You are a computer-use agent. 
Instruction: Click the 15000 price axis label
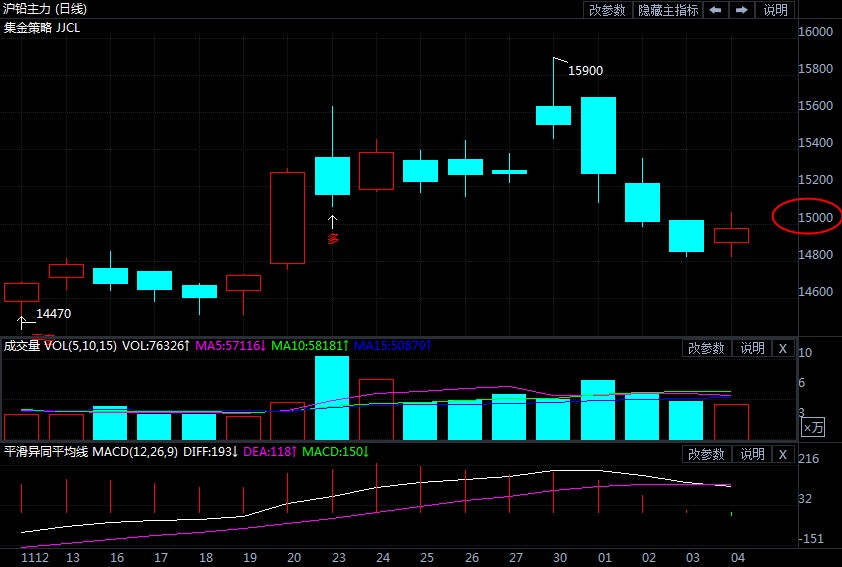point(815,217)
